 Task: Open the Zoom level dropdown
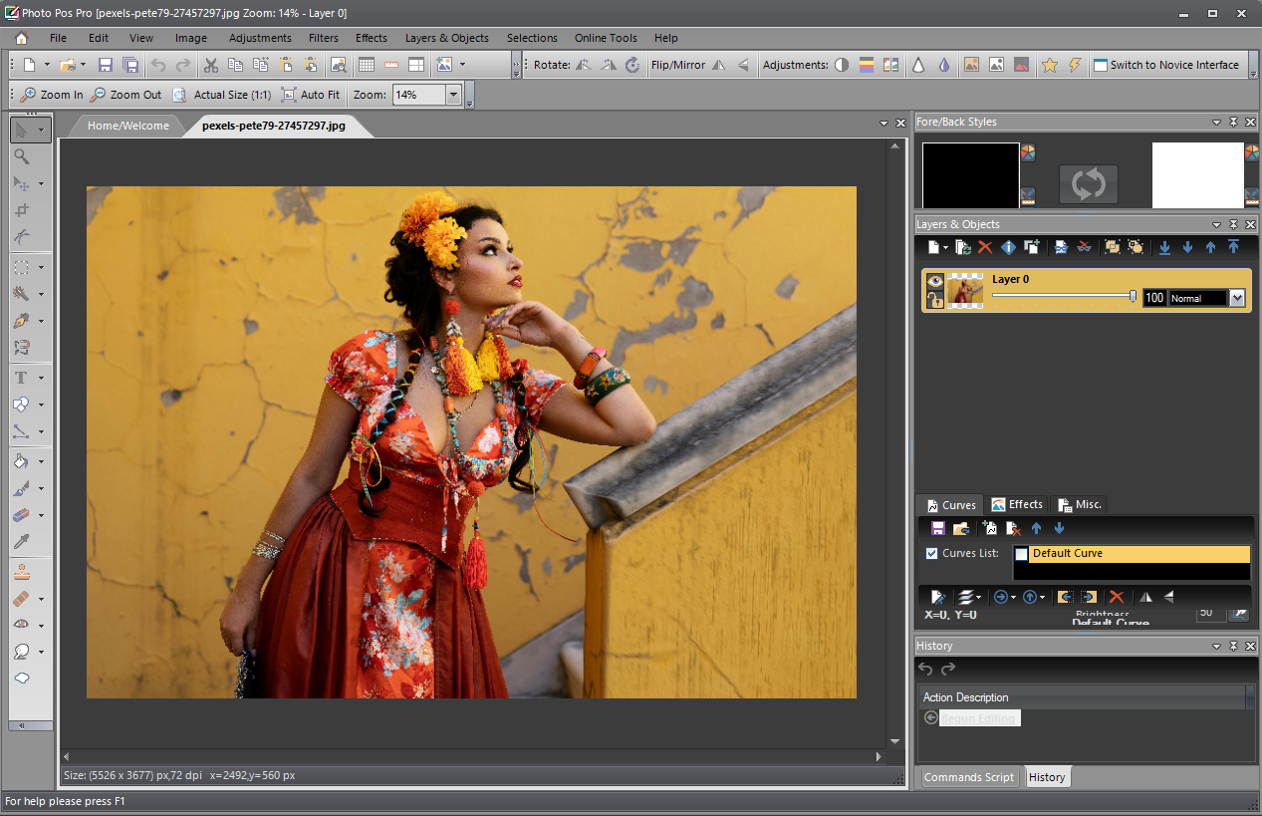pos(453,95)
